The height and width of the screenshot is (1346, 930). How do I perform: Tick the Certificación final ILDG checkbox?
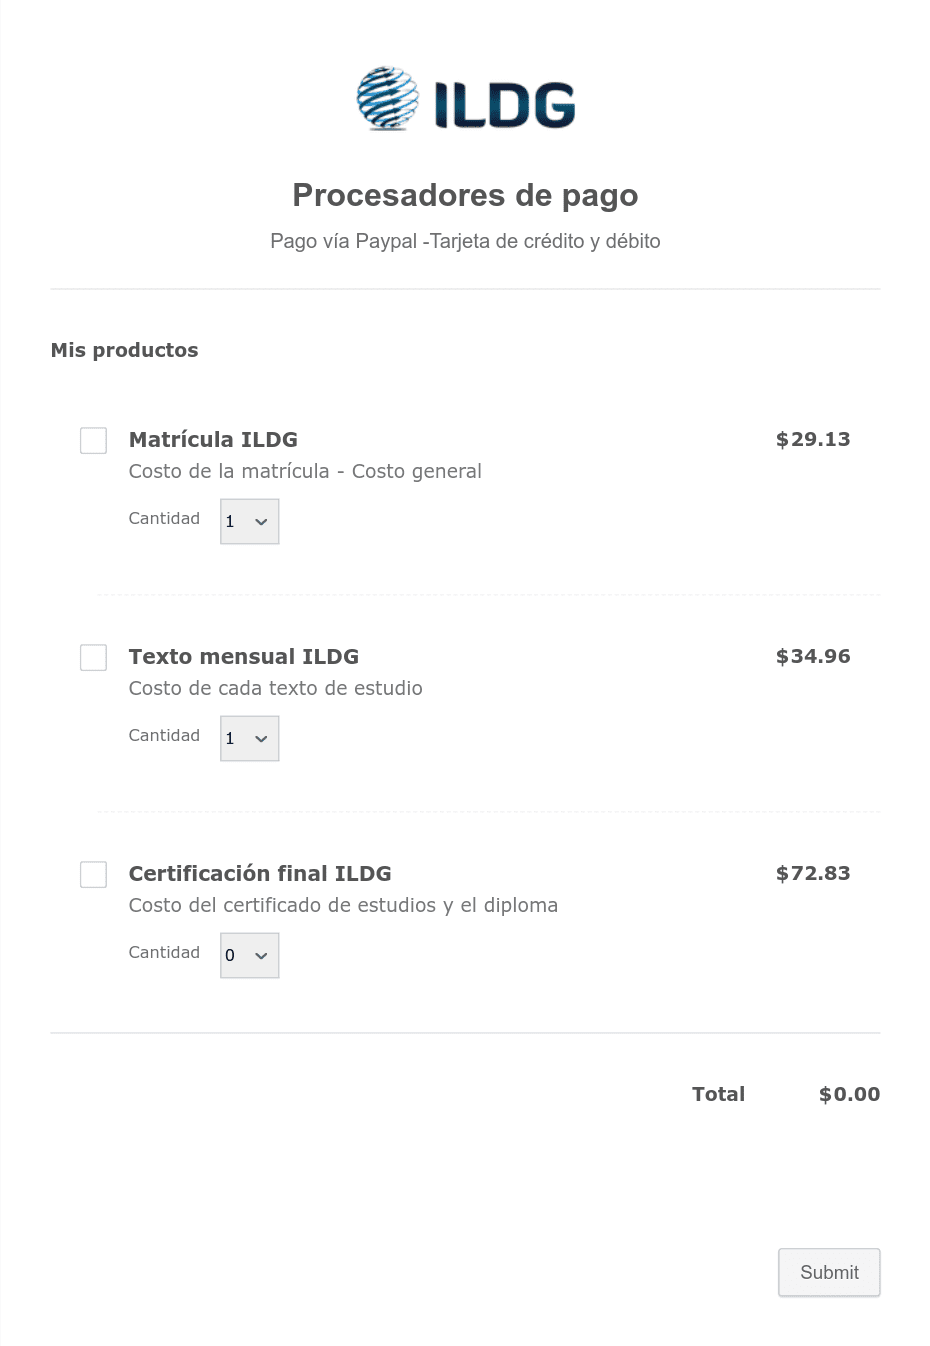coord(93,874)
